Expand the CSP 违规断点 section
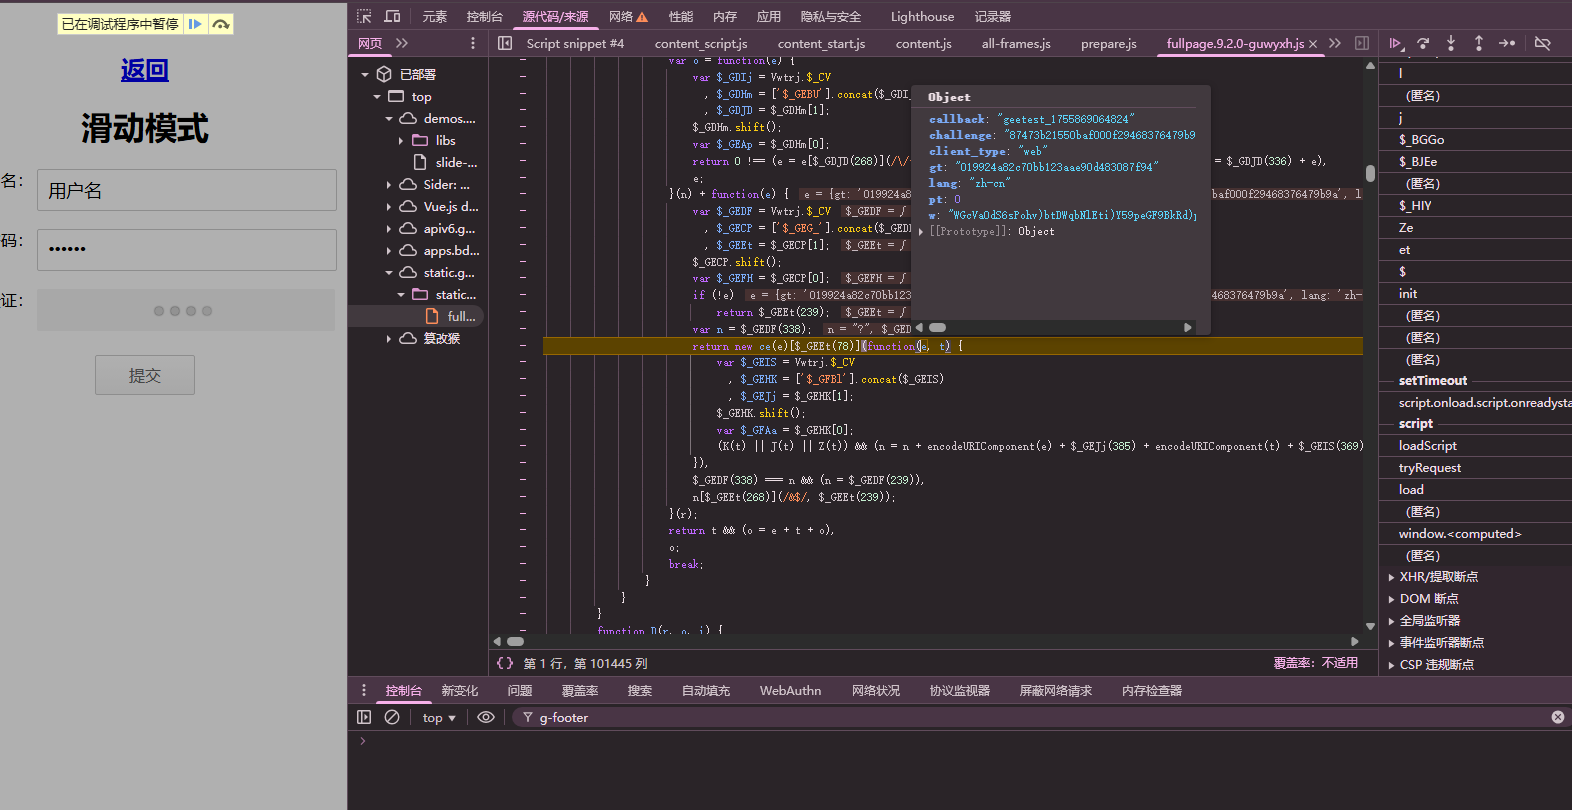The image size is (1572, 810). coord(1391,665)
